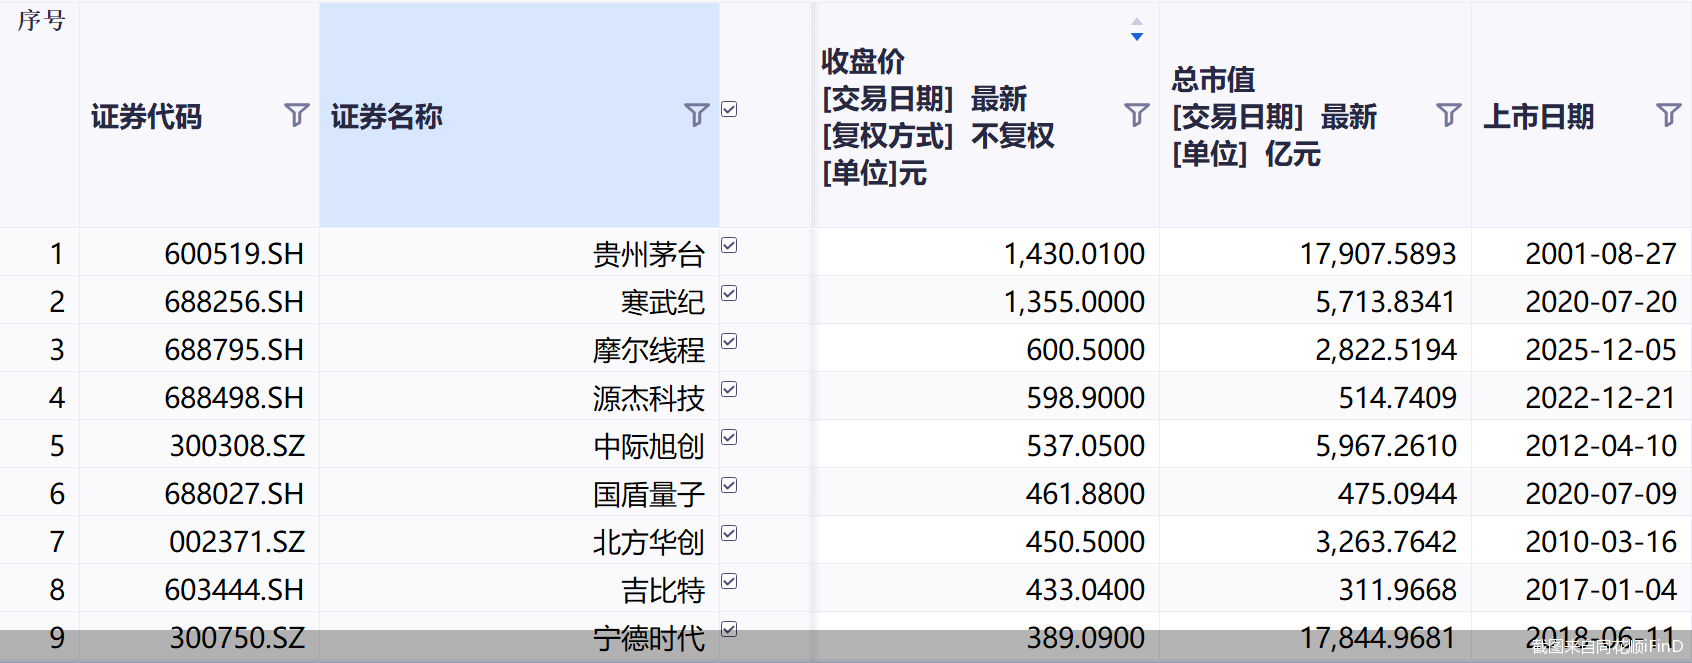The image size is (1692, 663).
Task: Click stock name 贵州茅台
Action: pyautogui.click(x=649, y=254)
